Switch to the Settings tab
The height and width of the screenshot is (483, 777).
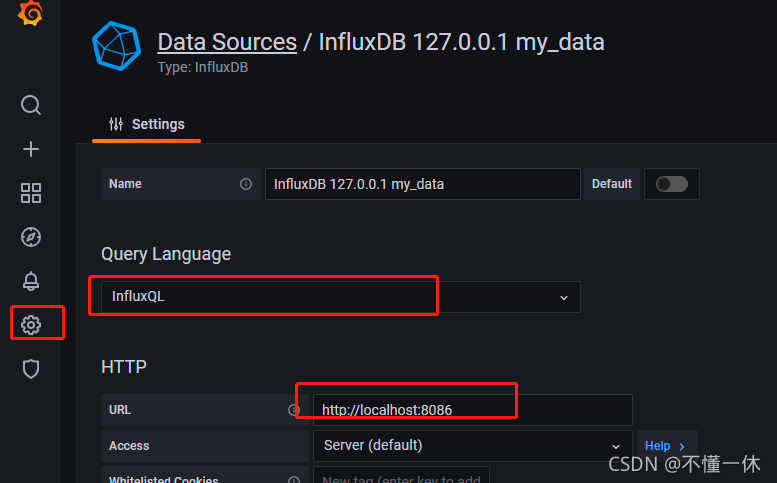click(x=147, y=124)
